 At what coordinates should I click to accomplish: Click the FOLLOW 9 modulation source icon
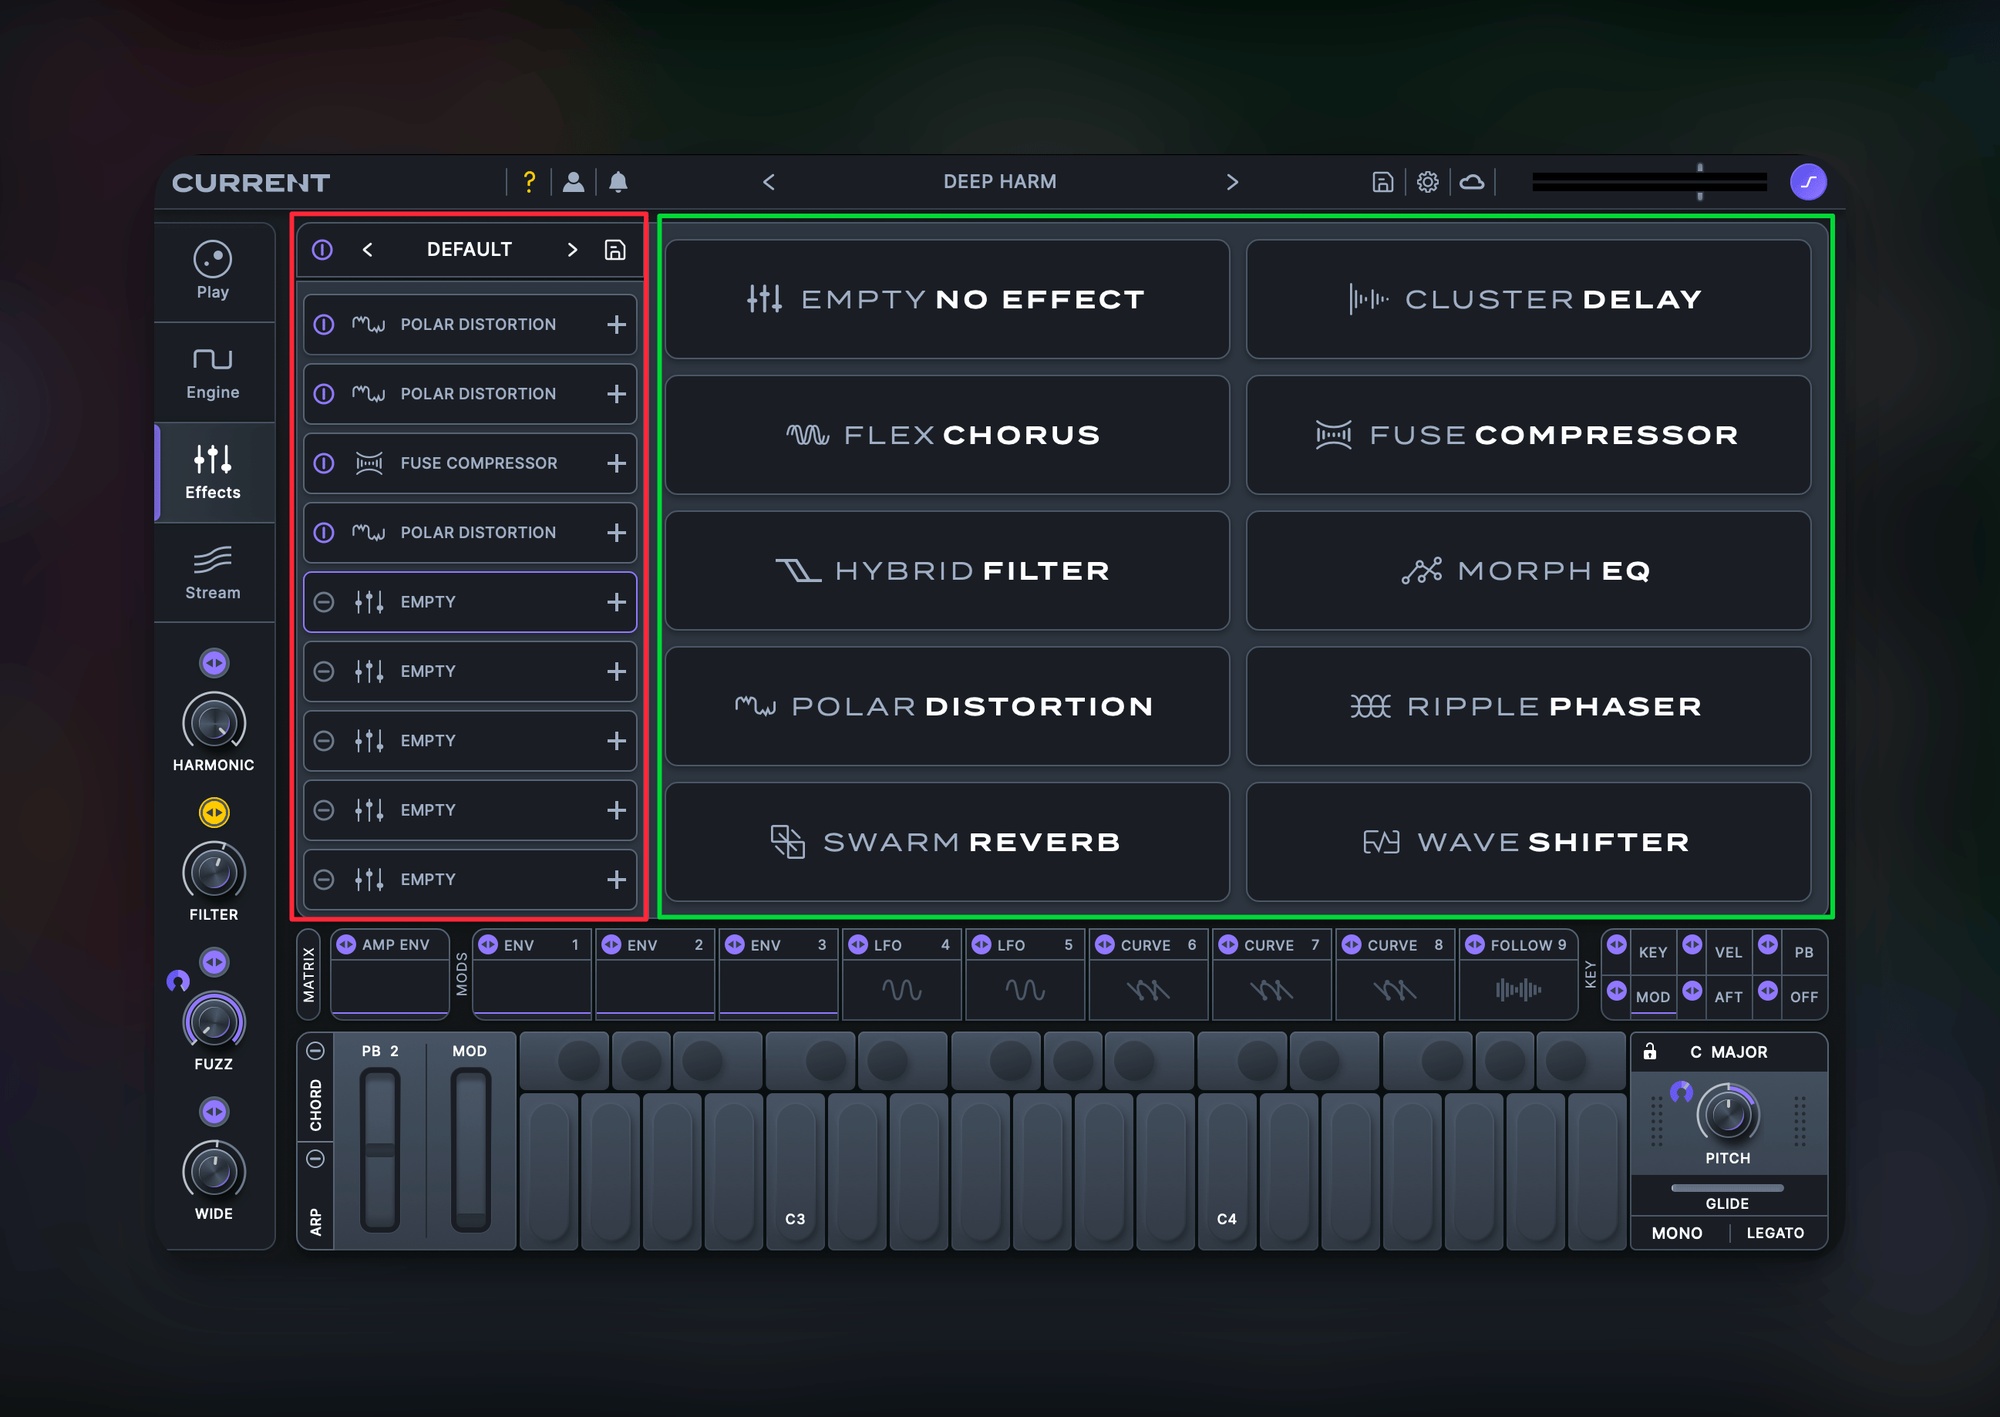click(x=1475, y=945)
